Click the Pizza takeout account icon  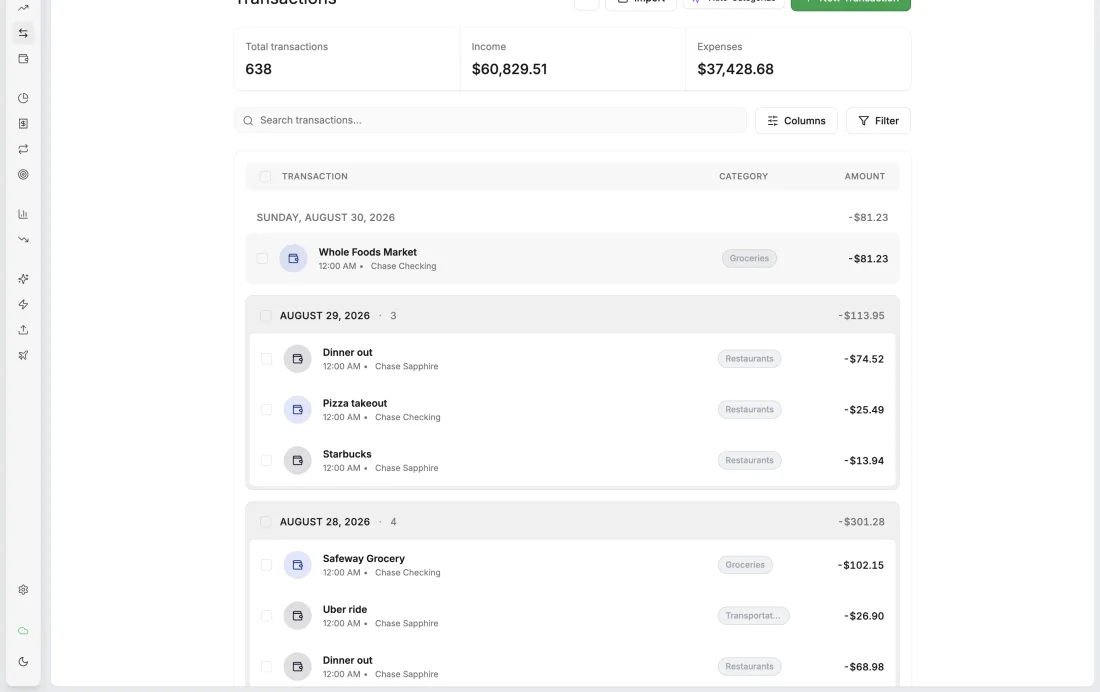(297, 410)
